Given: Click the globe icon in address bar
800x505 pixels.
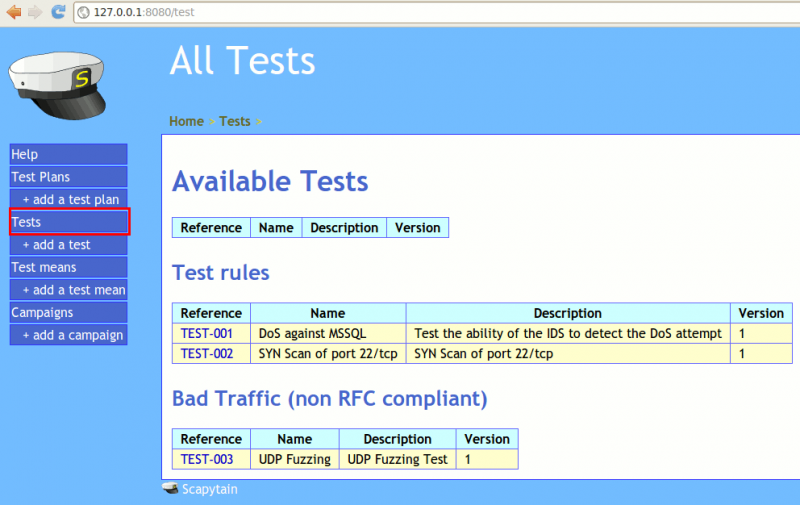Looking at the screenshot, I should coord(83,12).
